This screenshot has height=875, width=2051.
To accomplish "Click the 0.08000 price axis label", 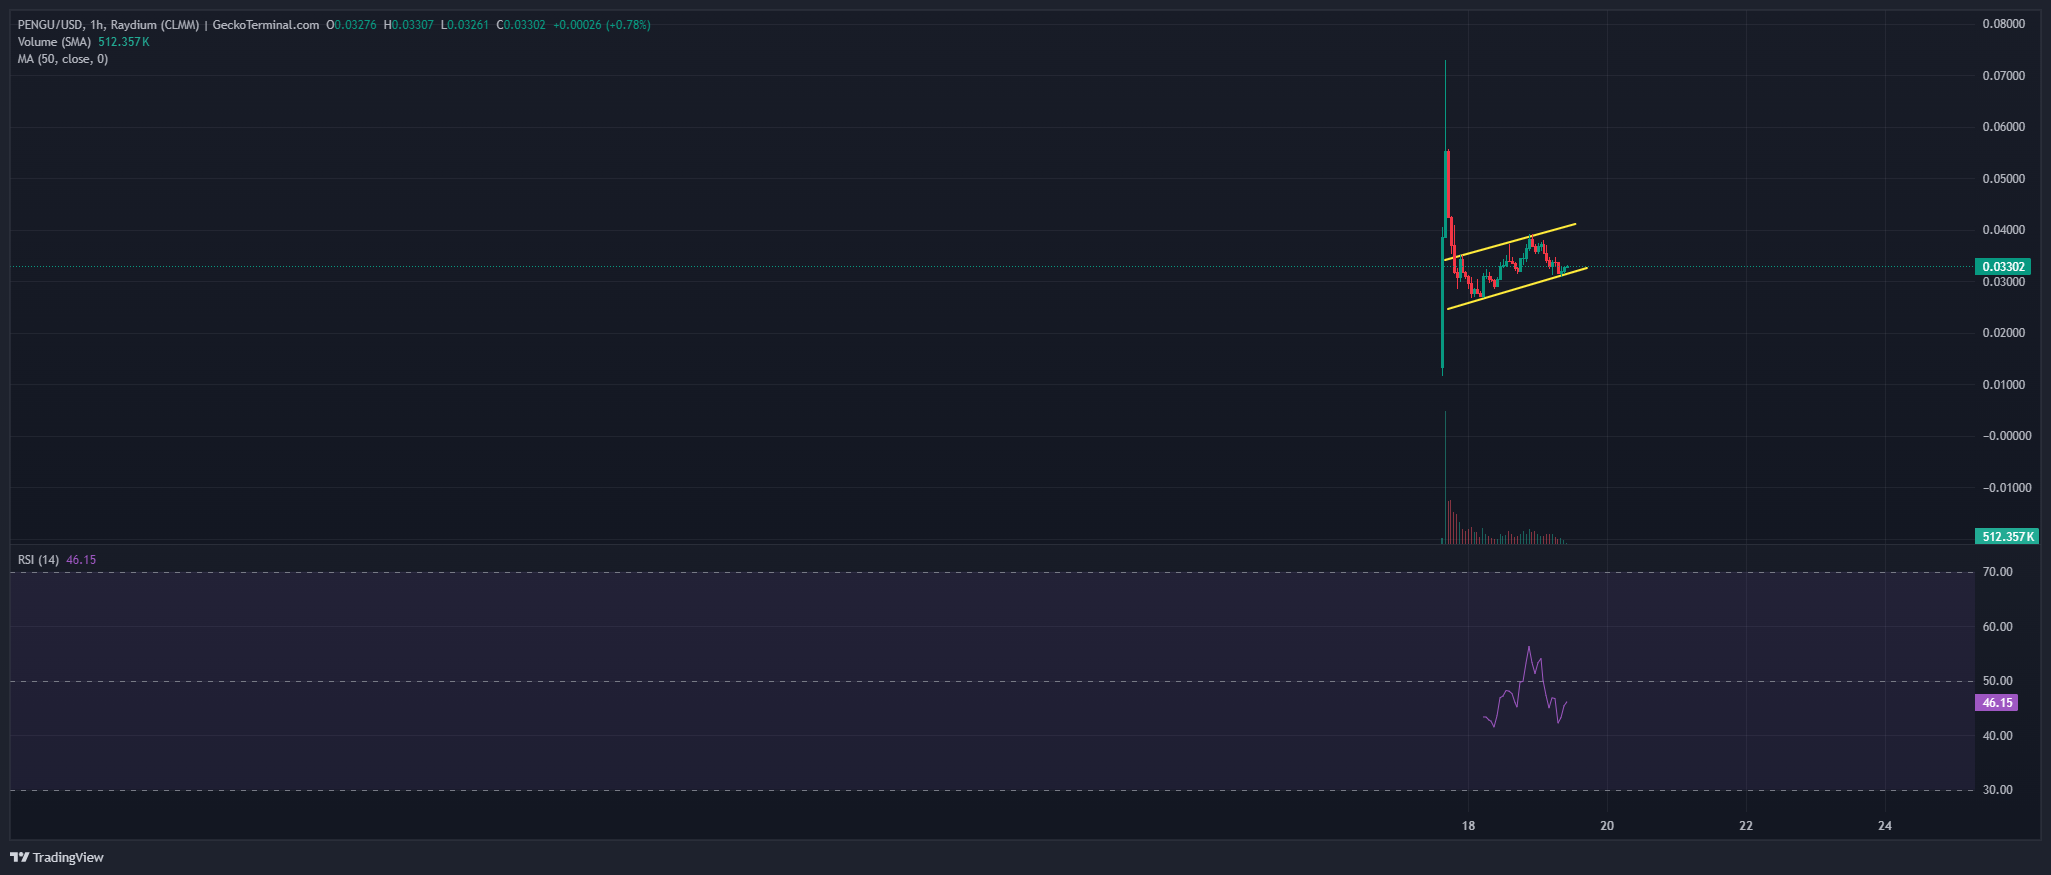I will coord(2003,24).
